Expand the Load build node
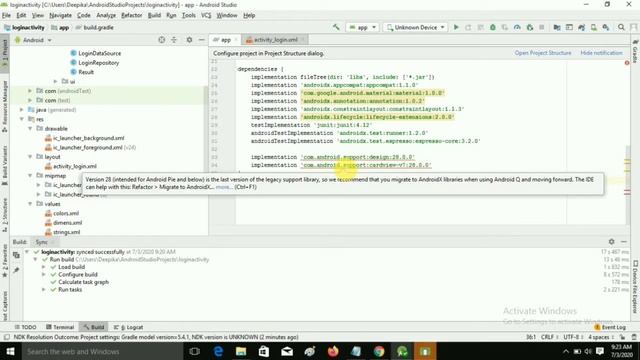The height and width of the screenshot is (360, 640). [44, 267]
